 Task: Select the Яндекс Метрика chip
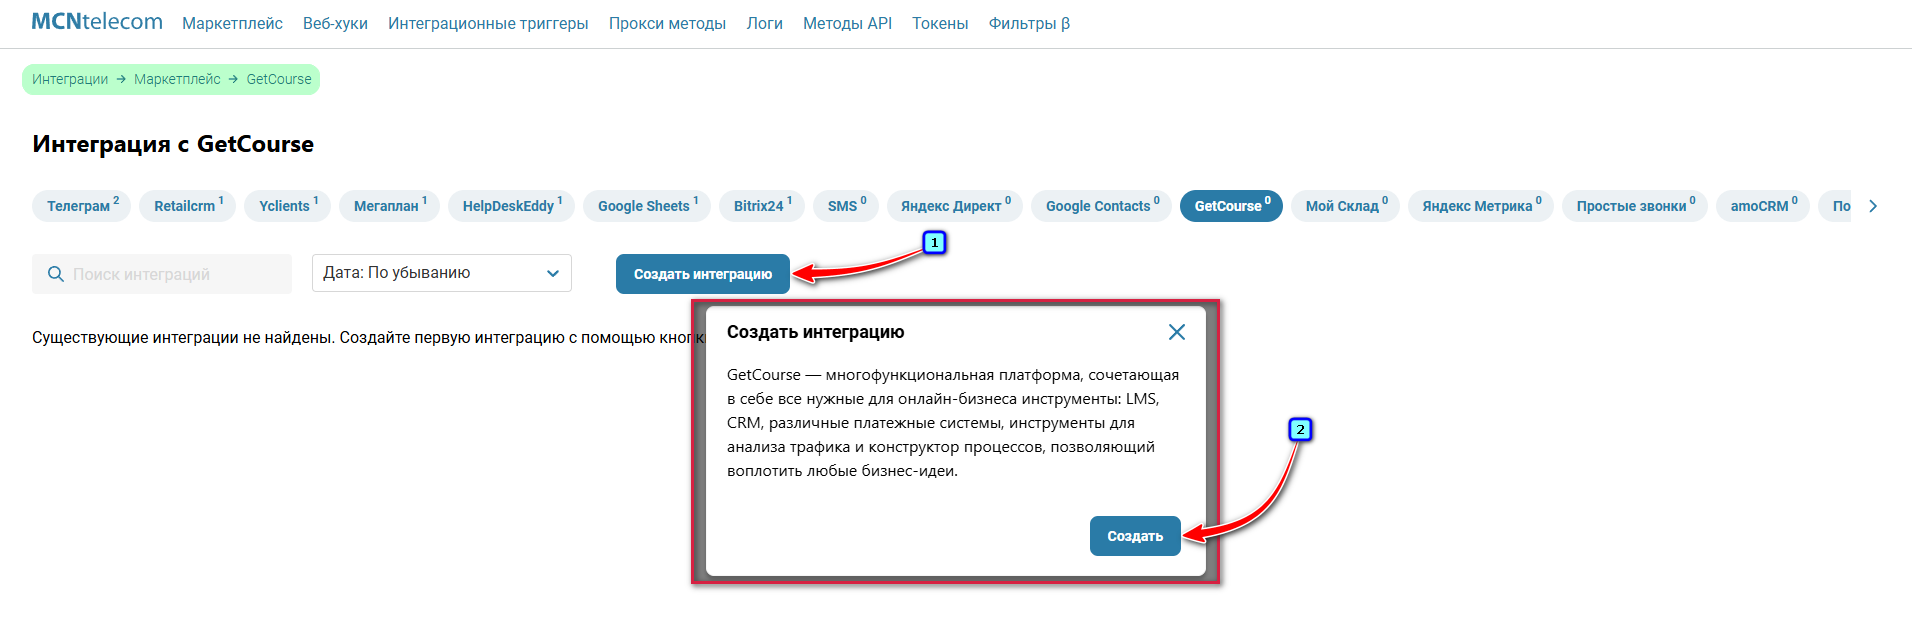coord(1481,206)
